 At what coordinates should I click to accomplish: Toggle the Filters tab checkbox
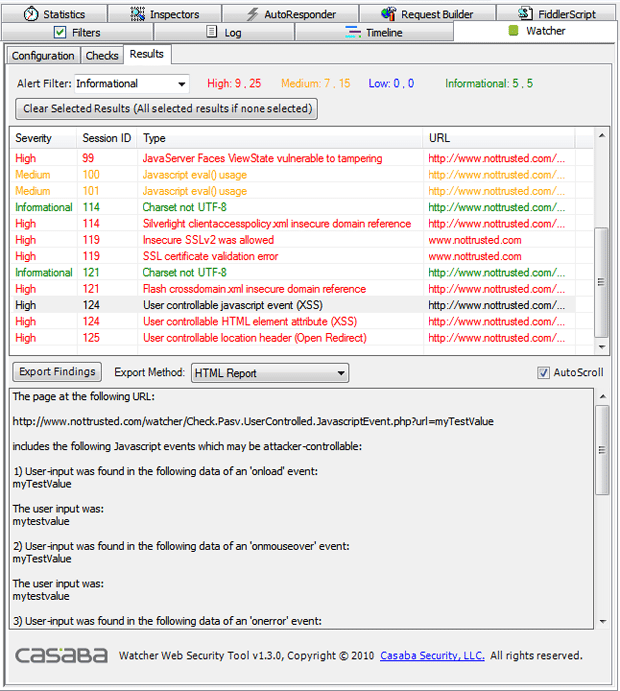point(60,32)
